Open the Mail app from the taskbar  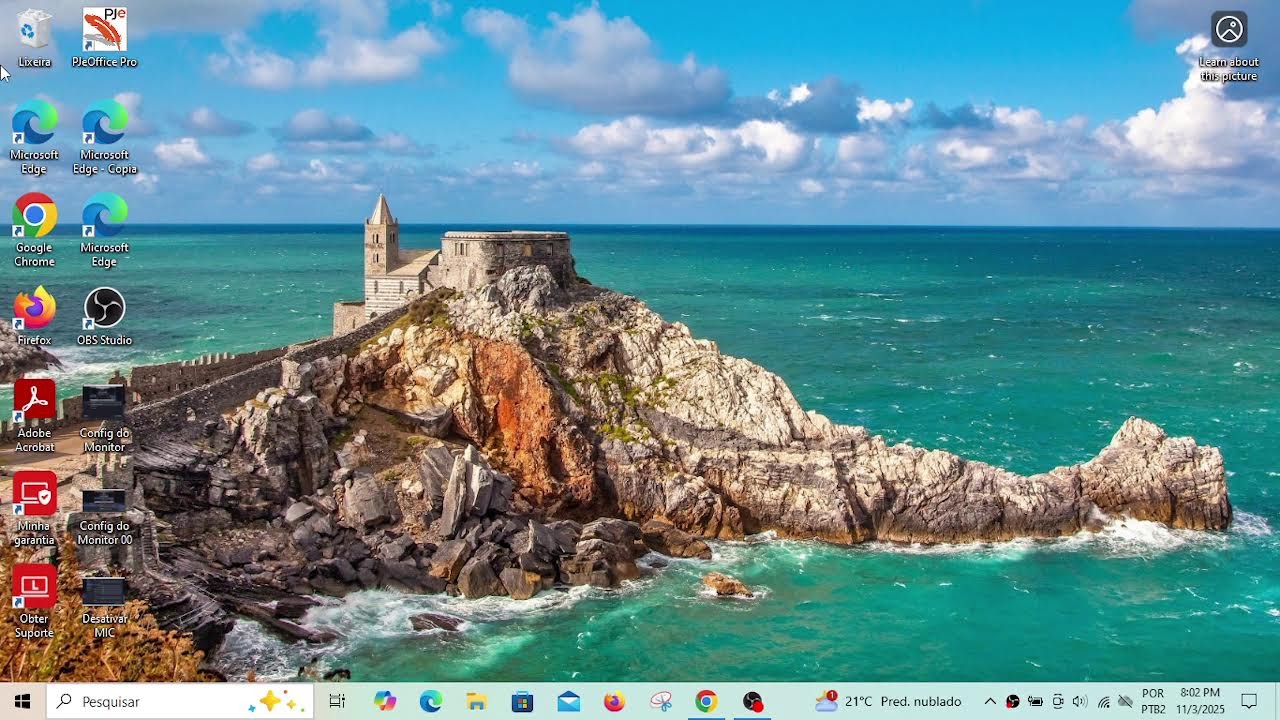point(569,701)
